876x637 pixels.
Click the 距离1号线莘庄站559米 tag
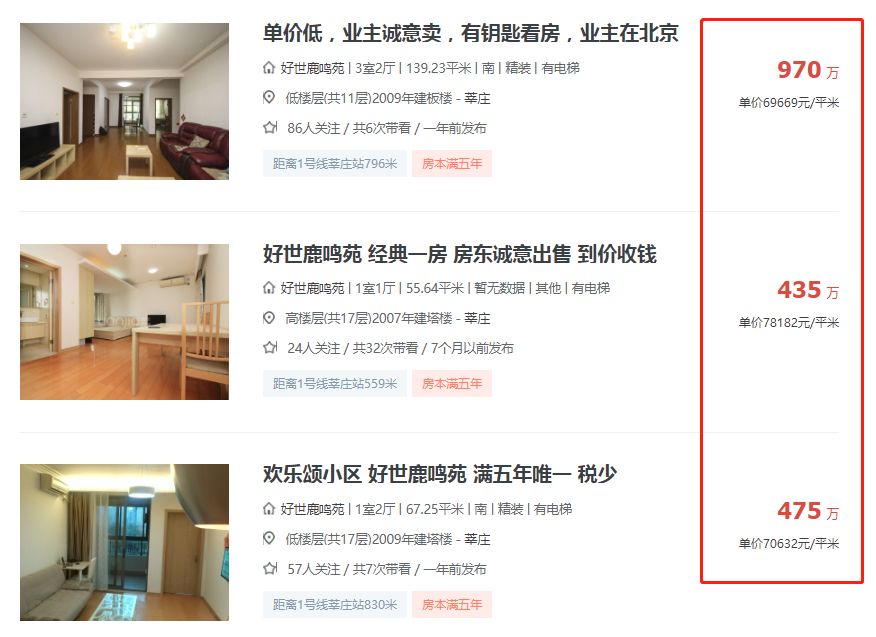[335, 384]
